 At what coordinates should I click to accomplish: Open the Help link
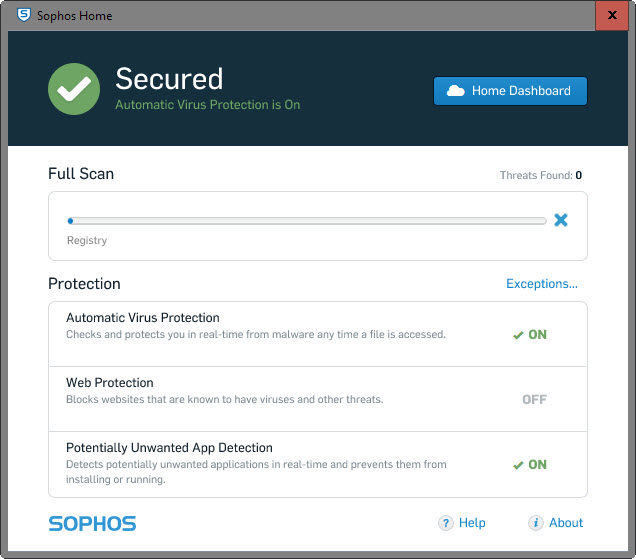(x=472, y=523)
